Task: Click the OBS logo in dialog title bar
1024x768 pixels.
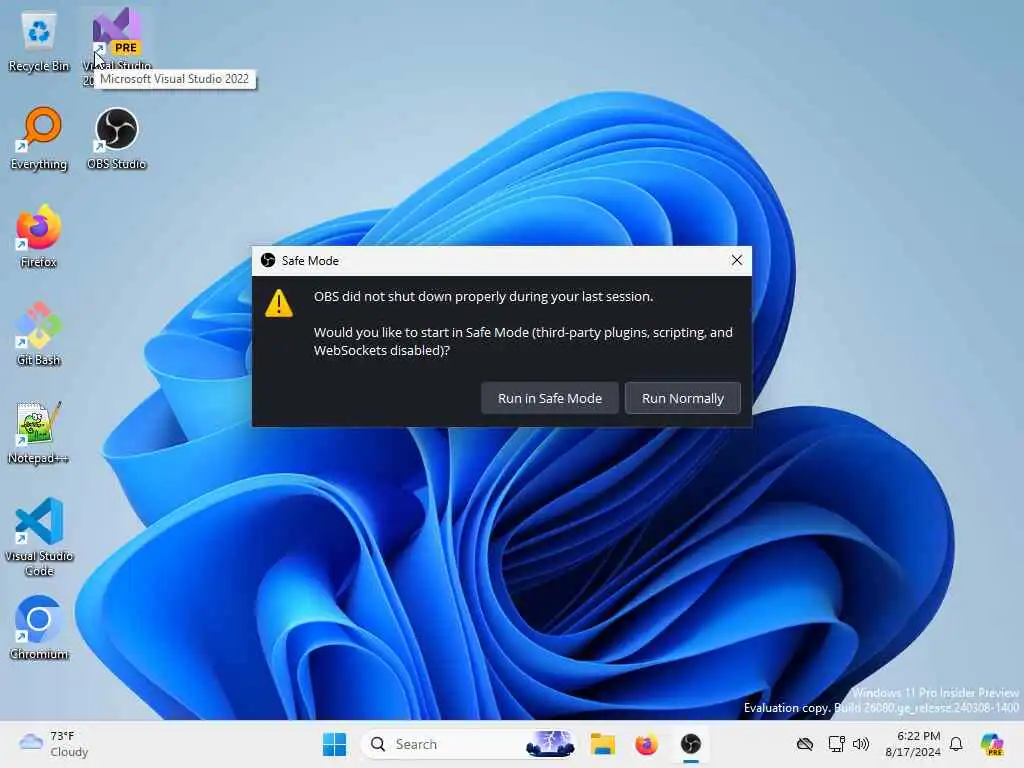Action: pos(268,261)
